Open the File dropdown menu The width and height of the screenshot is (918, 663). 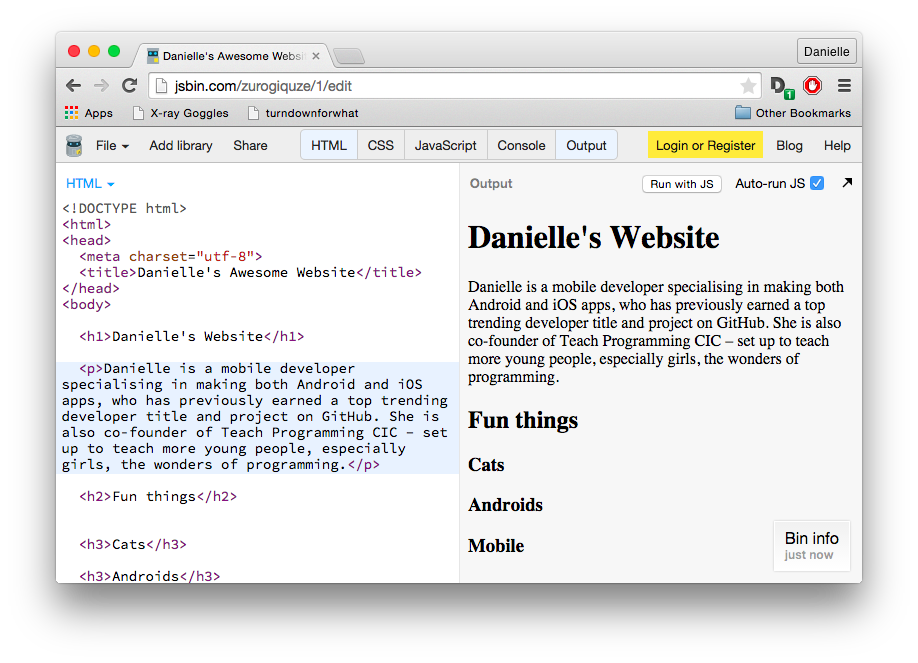(x=112, y=146)
